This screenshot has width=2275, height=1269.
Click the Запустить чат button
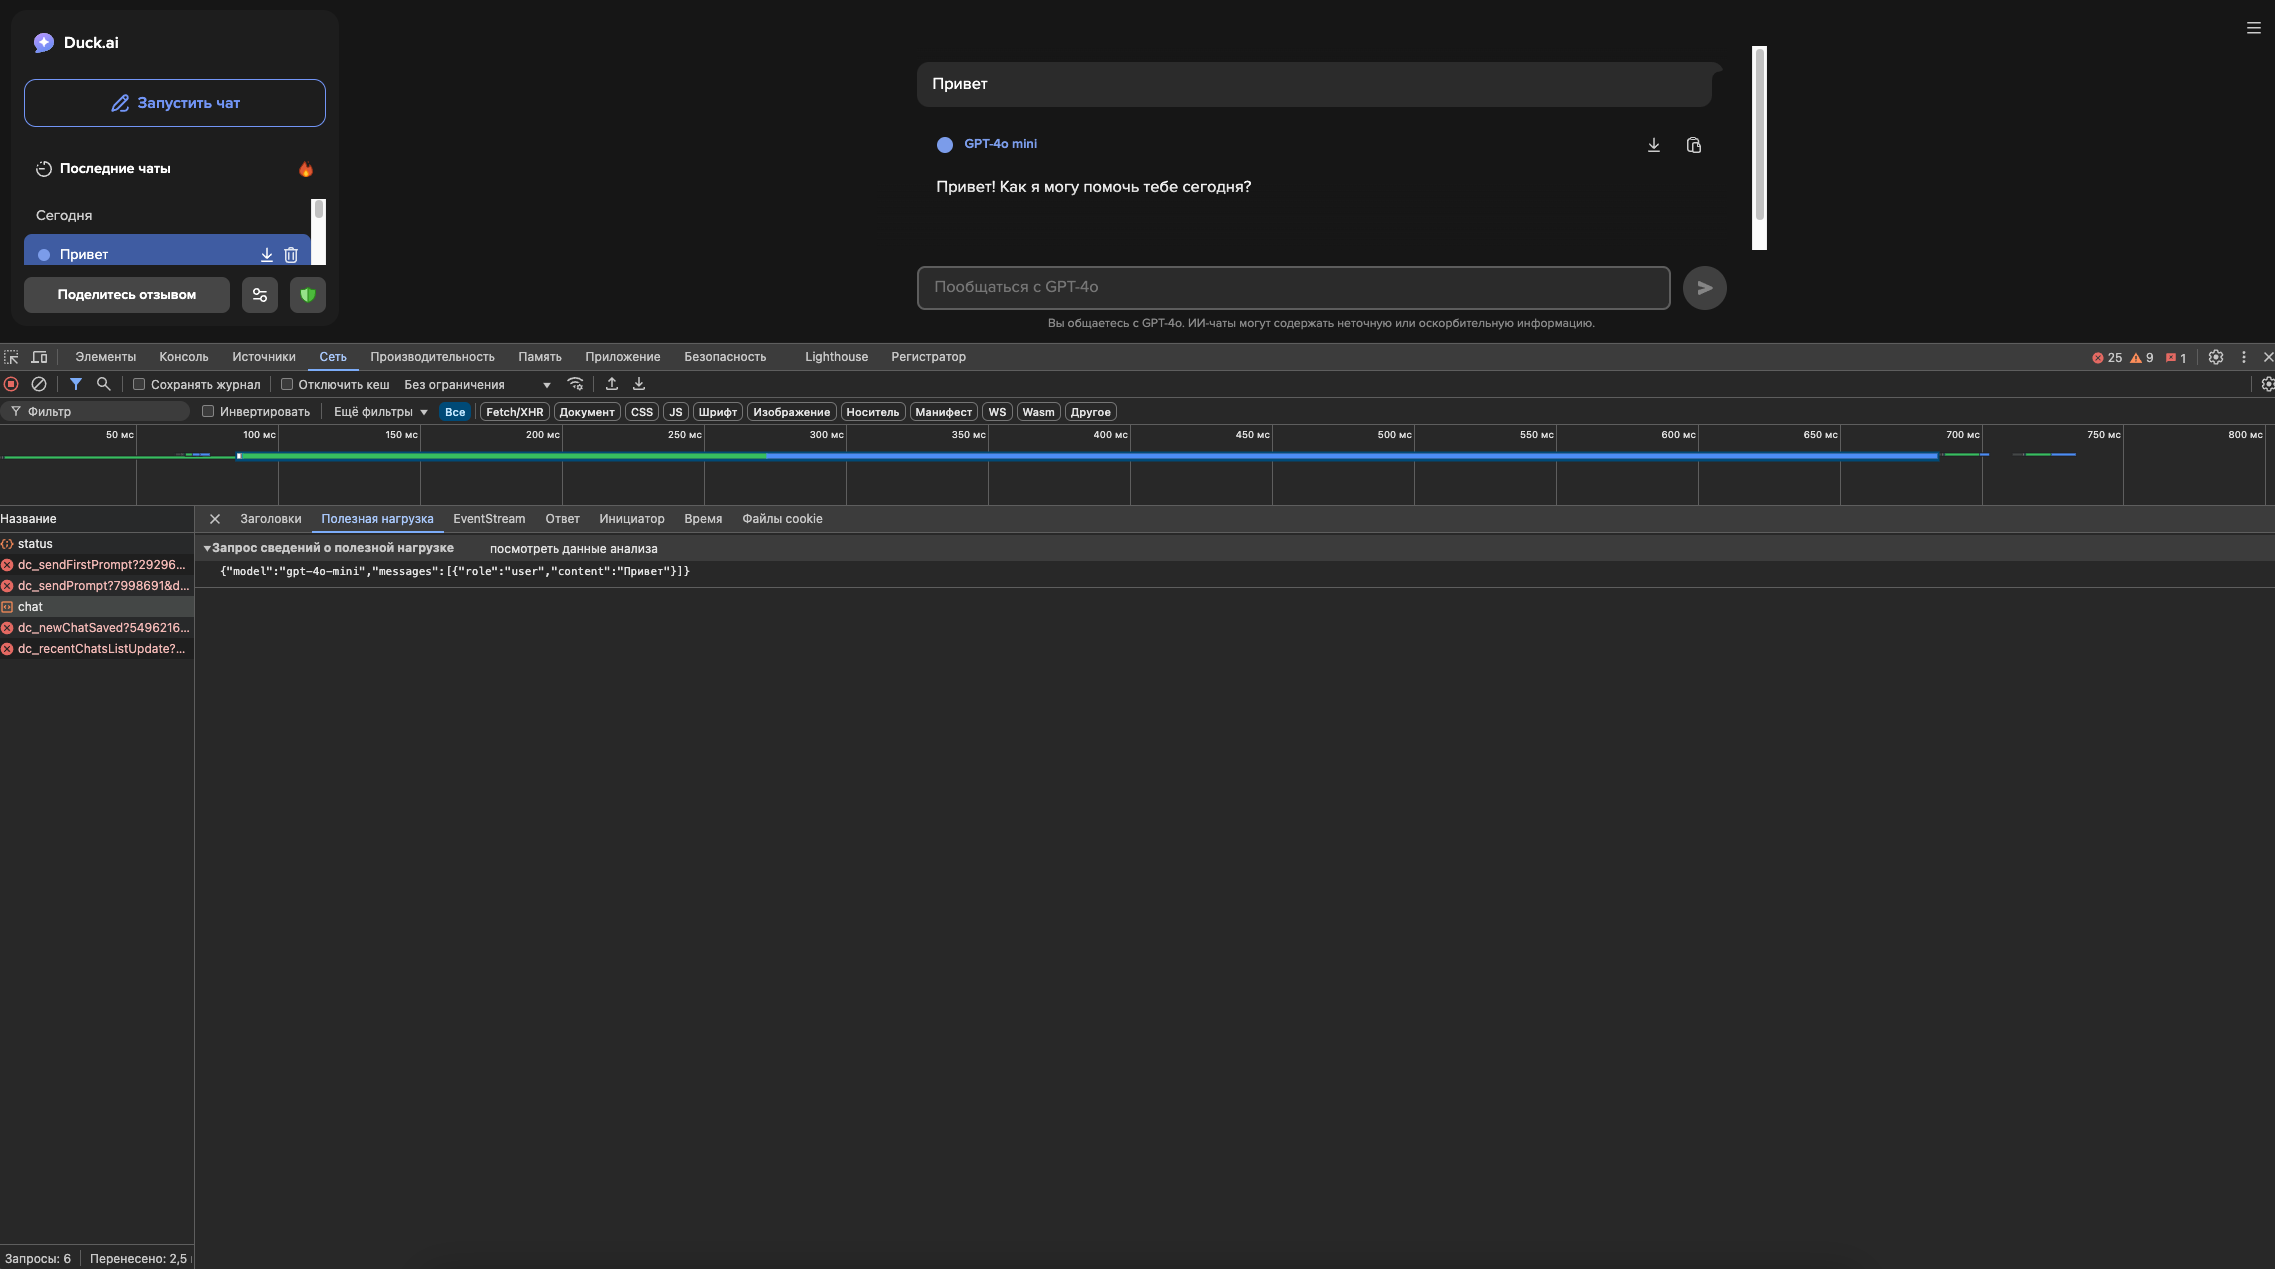tap(175, 103)
